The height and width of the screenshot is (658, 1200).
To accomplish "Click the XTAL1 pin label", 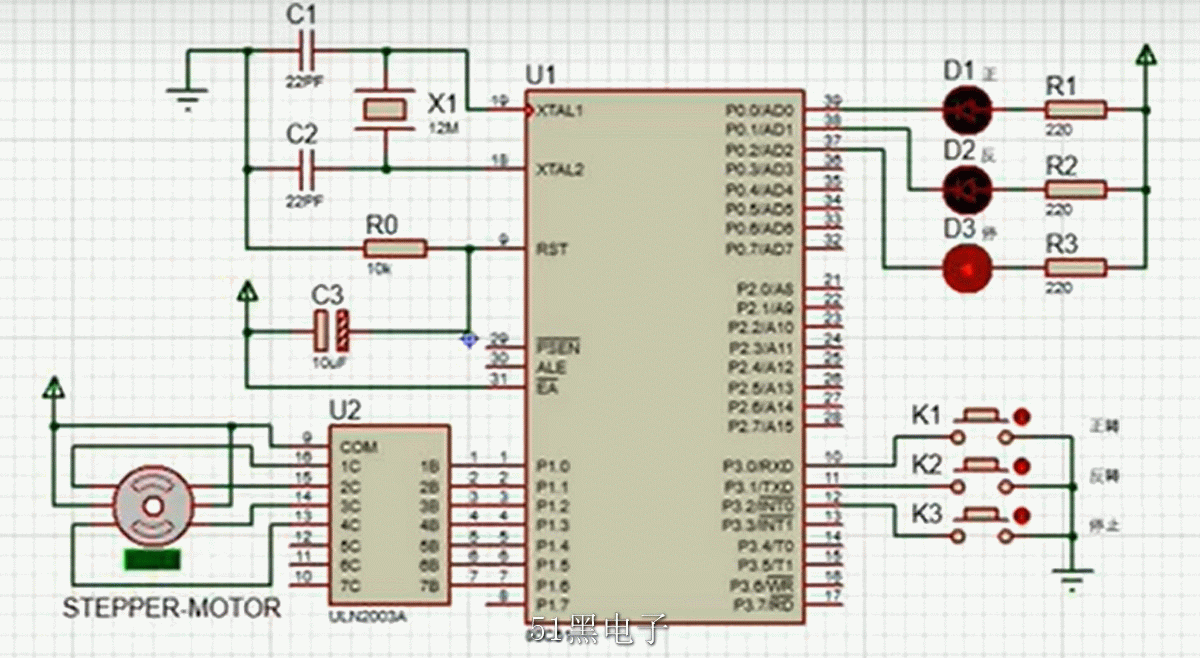I will 561,110.
